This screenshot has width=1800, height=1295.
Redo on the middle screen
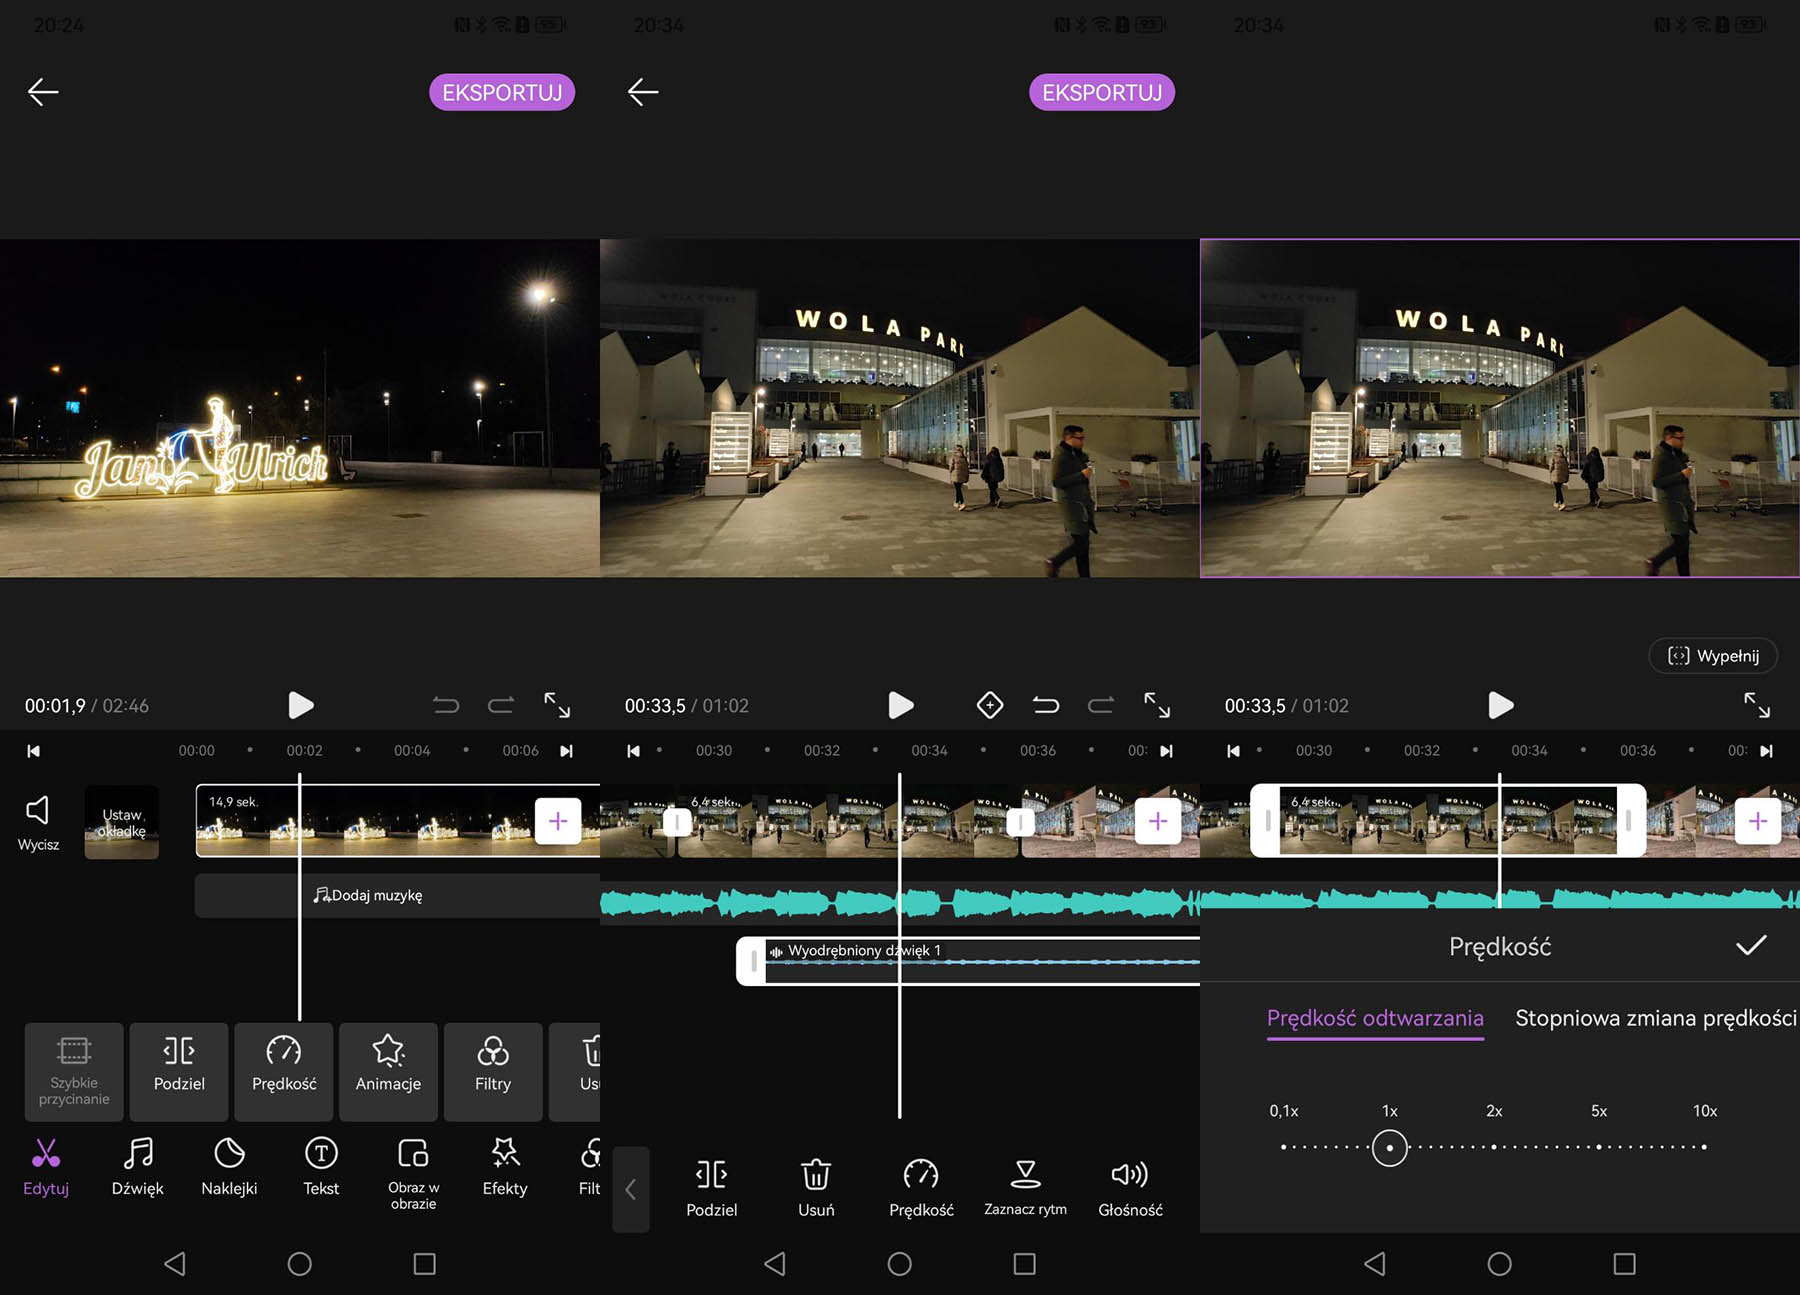[x=1101, y=705]
